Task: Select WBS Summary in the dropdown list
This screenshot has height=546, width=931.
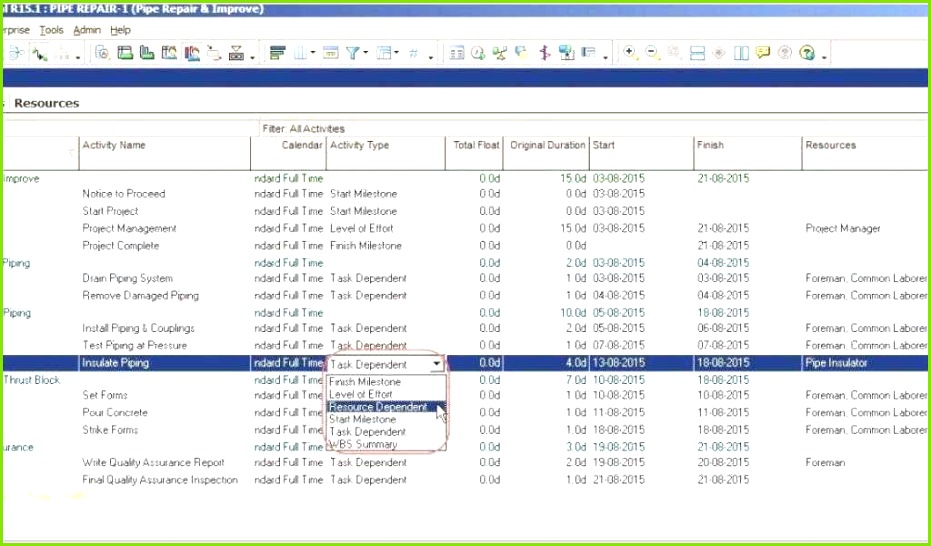Action: [363, 444]
